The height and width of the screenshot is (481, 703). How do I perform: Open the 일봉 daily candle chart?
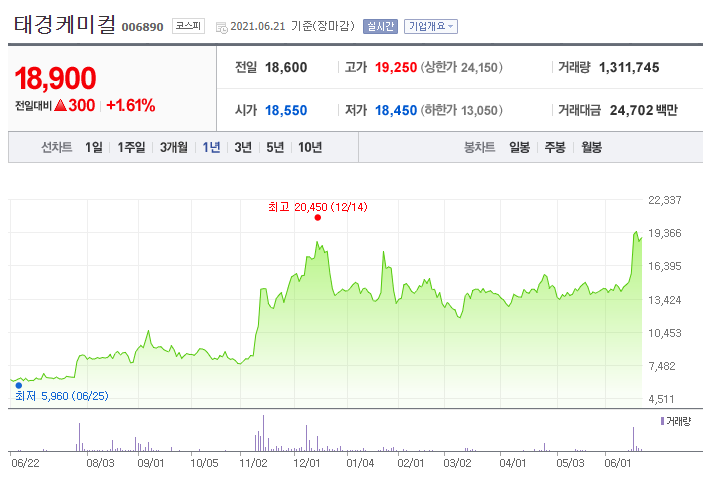pyautogui.click(x=519, y=147)
